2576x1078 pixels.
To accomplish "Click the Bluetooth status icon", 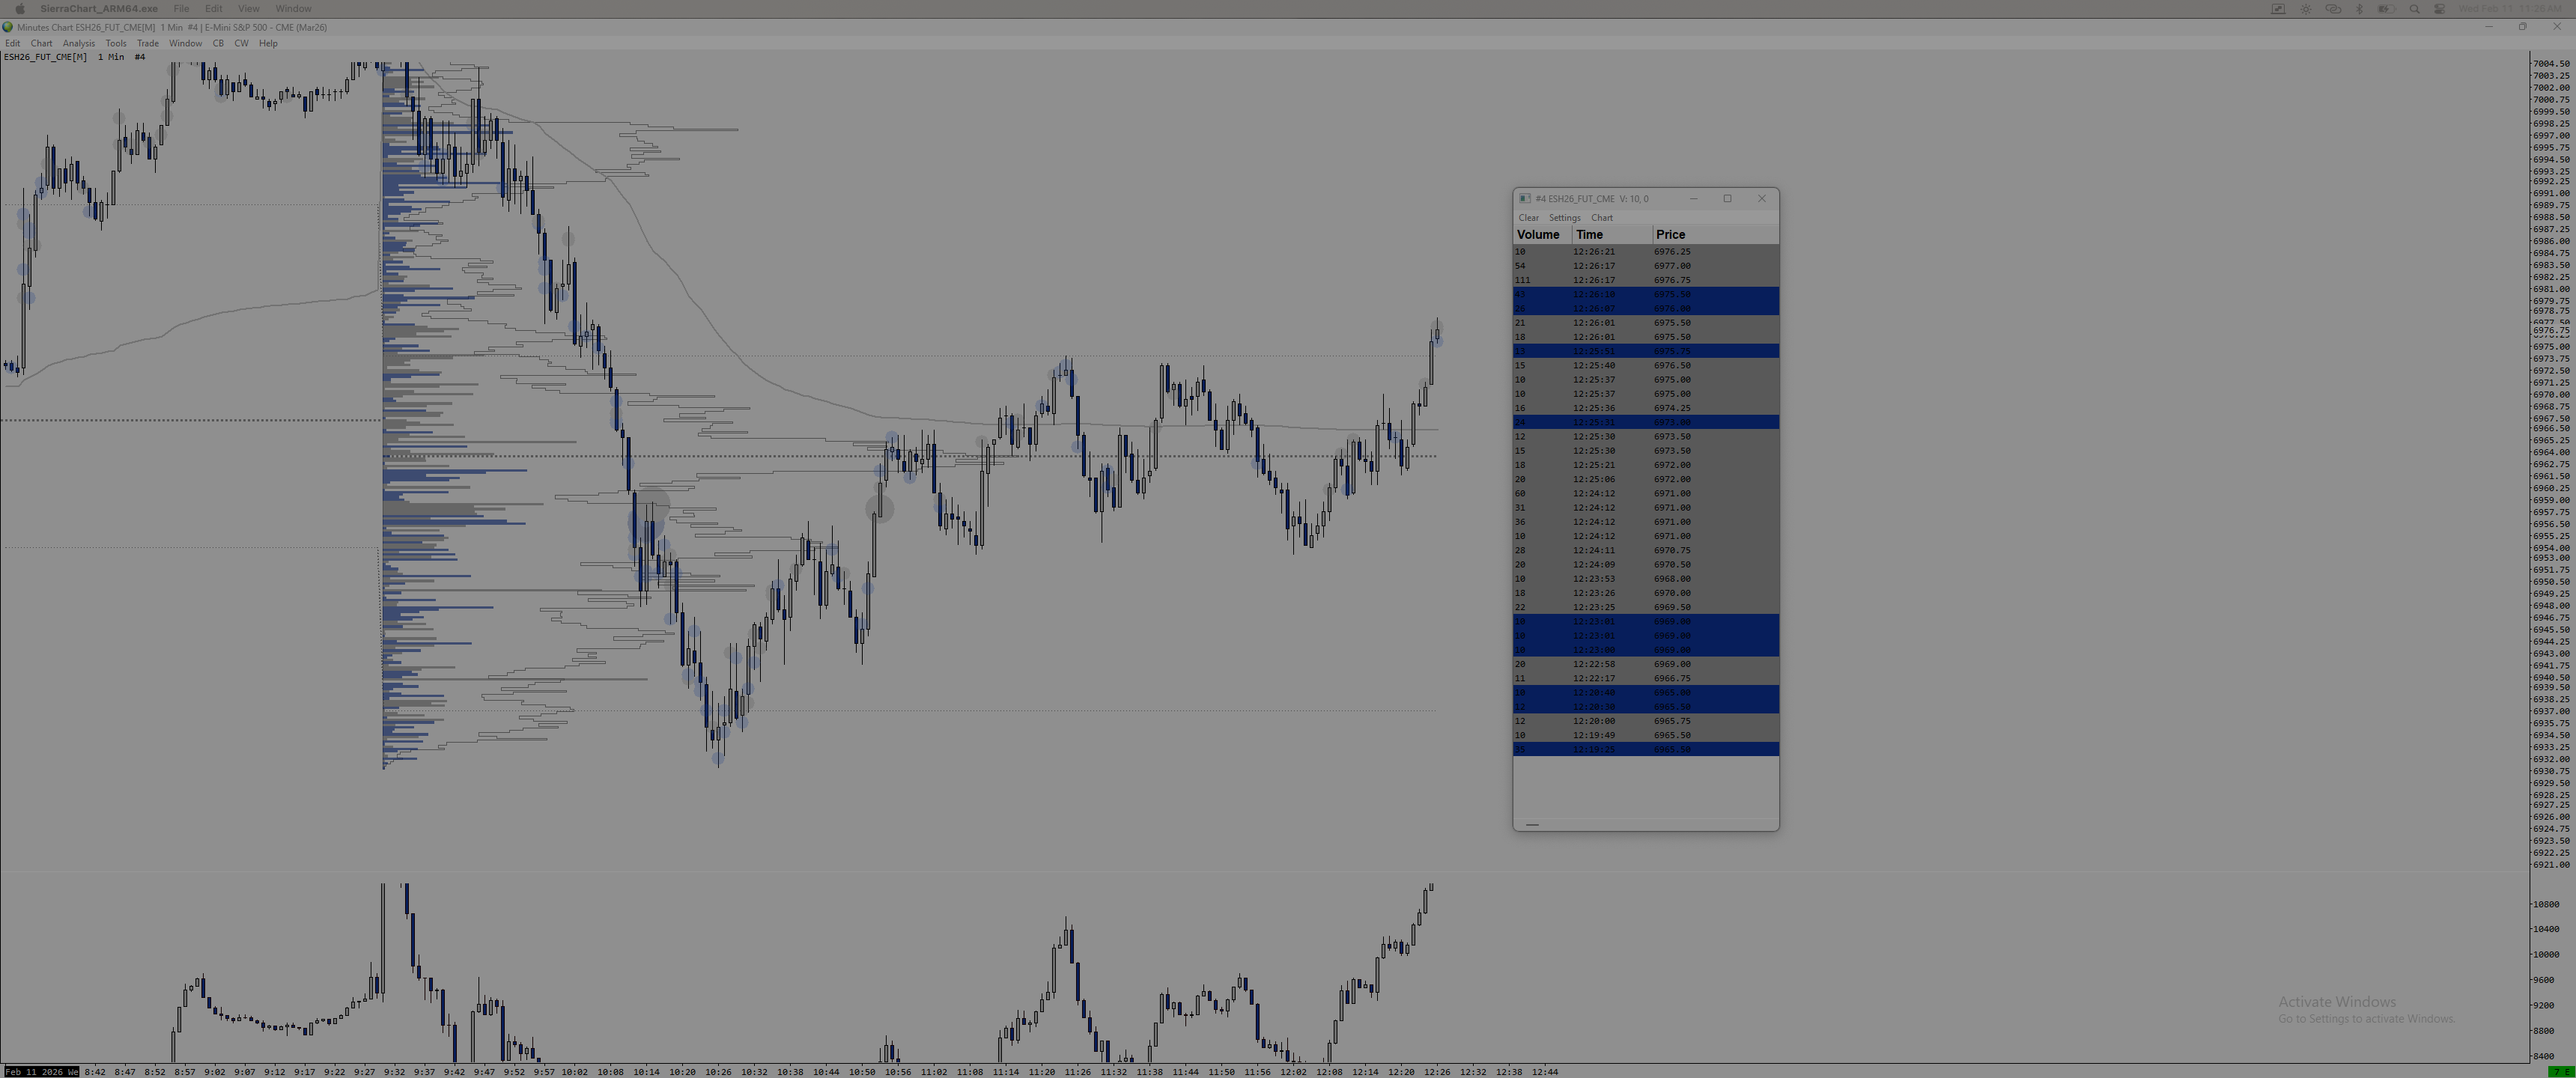I will (2360, 9).
